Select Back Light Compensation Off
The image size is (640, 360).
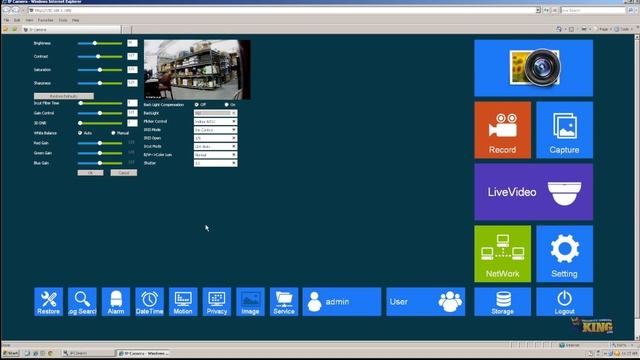pyautogui.click(x=197, y=105)
